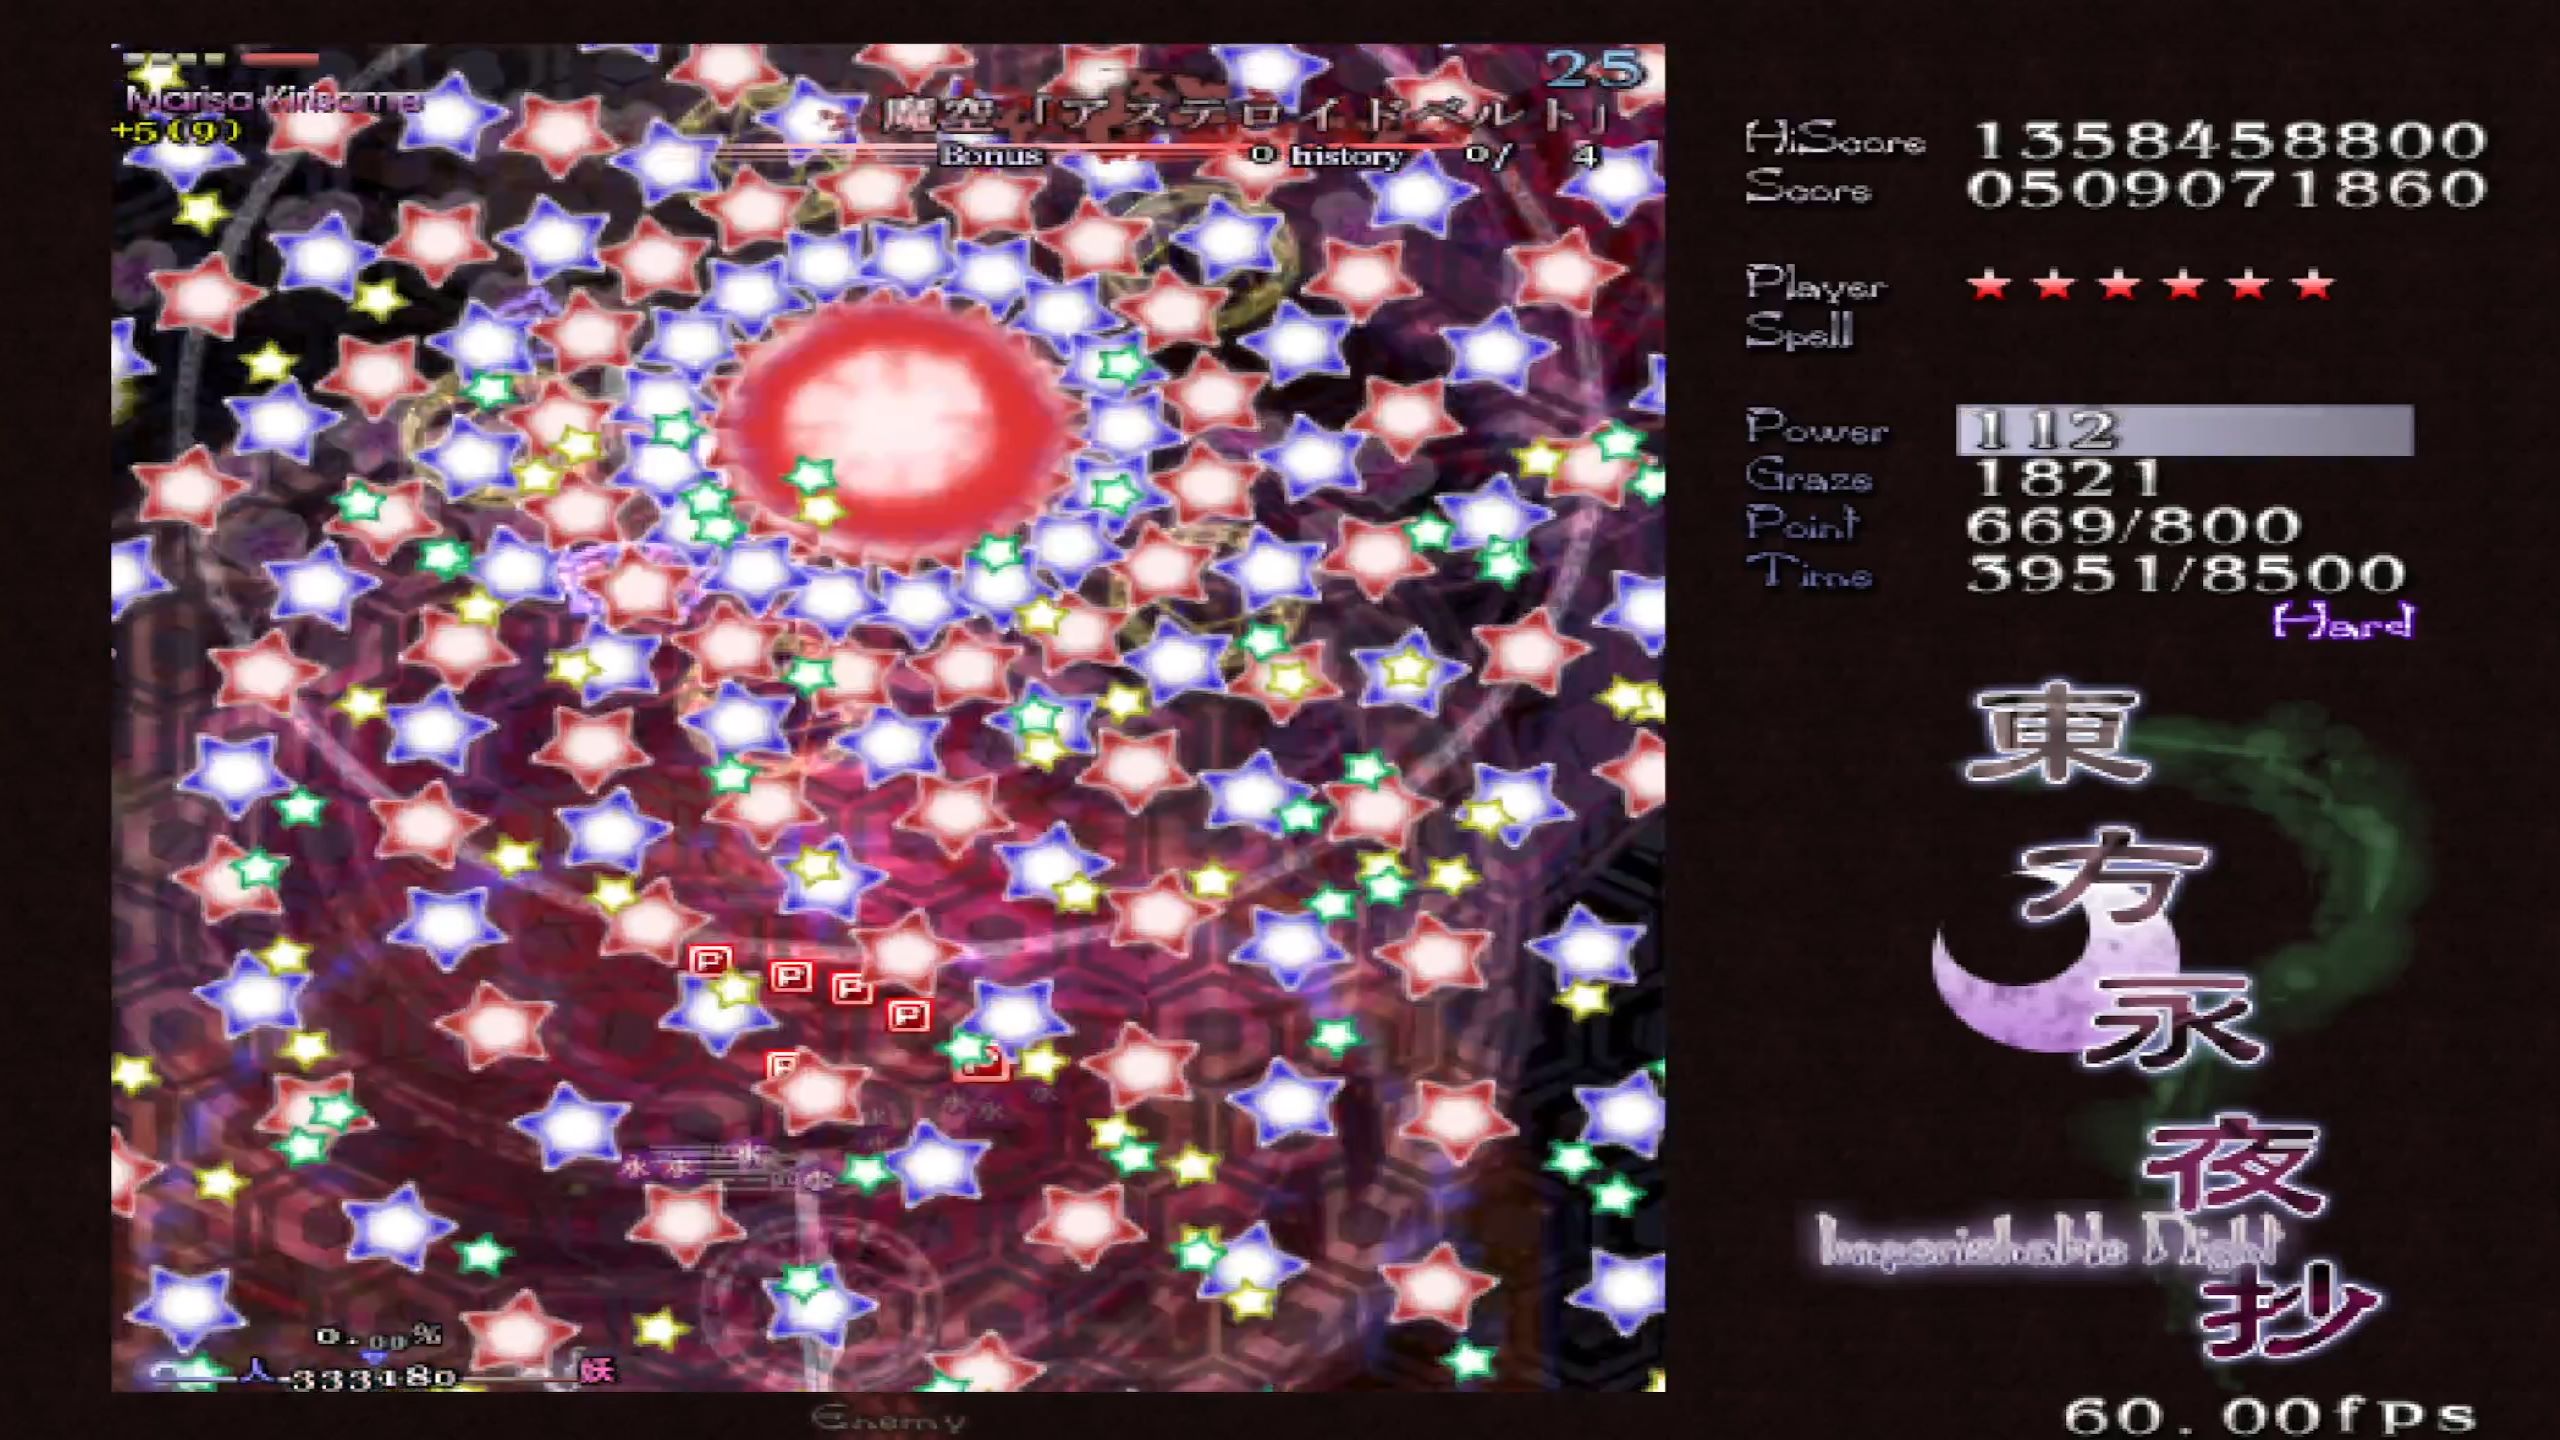
Task: Click the pink 妖 gauge marker
Action: tap(596, 1371)
